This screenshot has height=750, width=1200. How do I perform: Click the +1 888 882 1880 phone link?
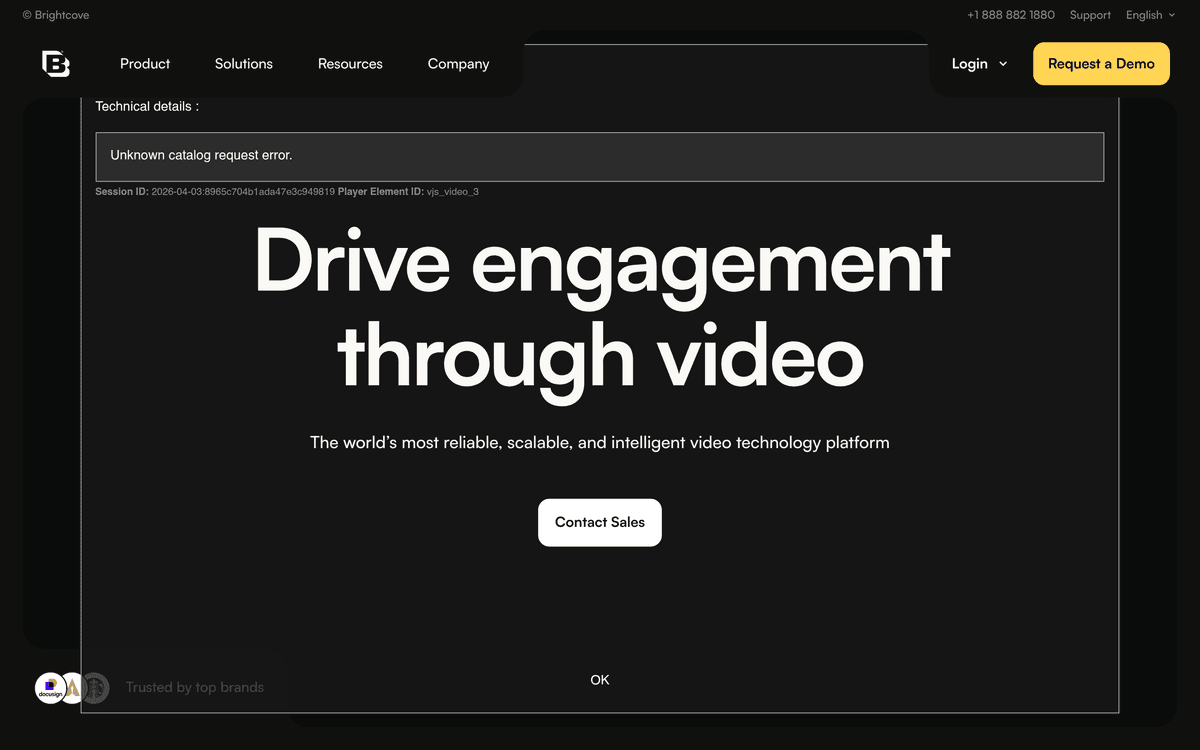(x=1010, y=15)
